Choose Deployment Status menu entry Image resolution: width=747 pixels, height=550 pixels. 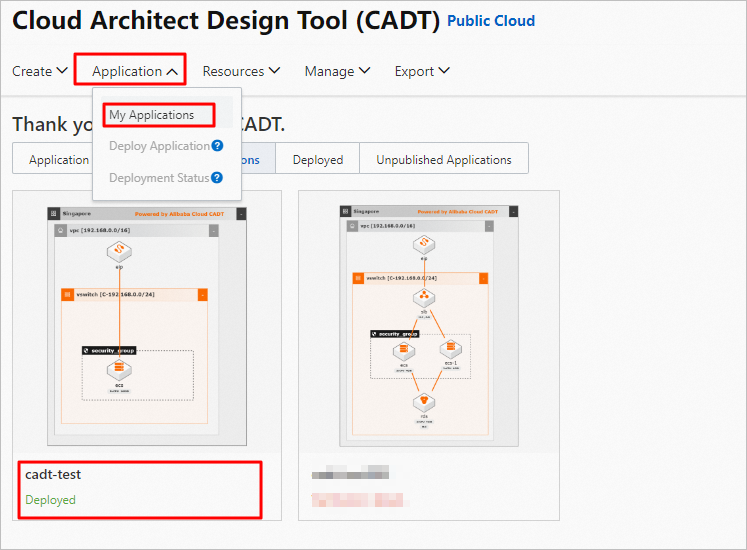coord(159,178)
